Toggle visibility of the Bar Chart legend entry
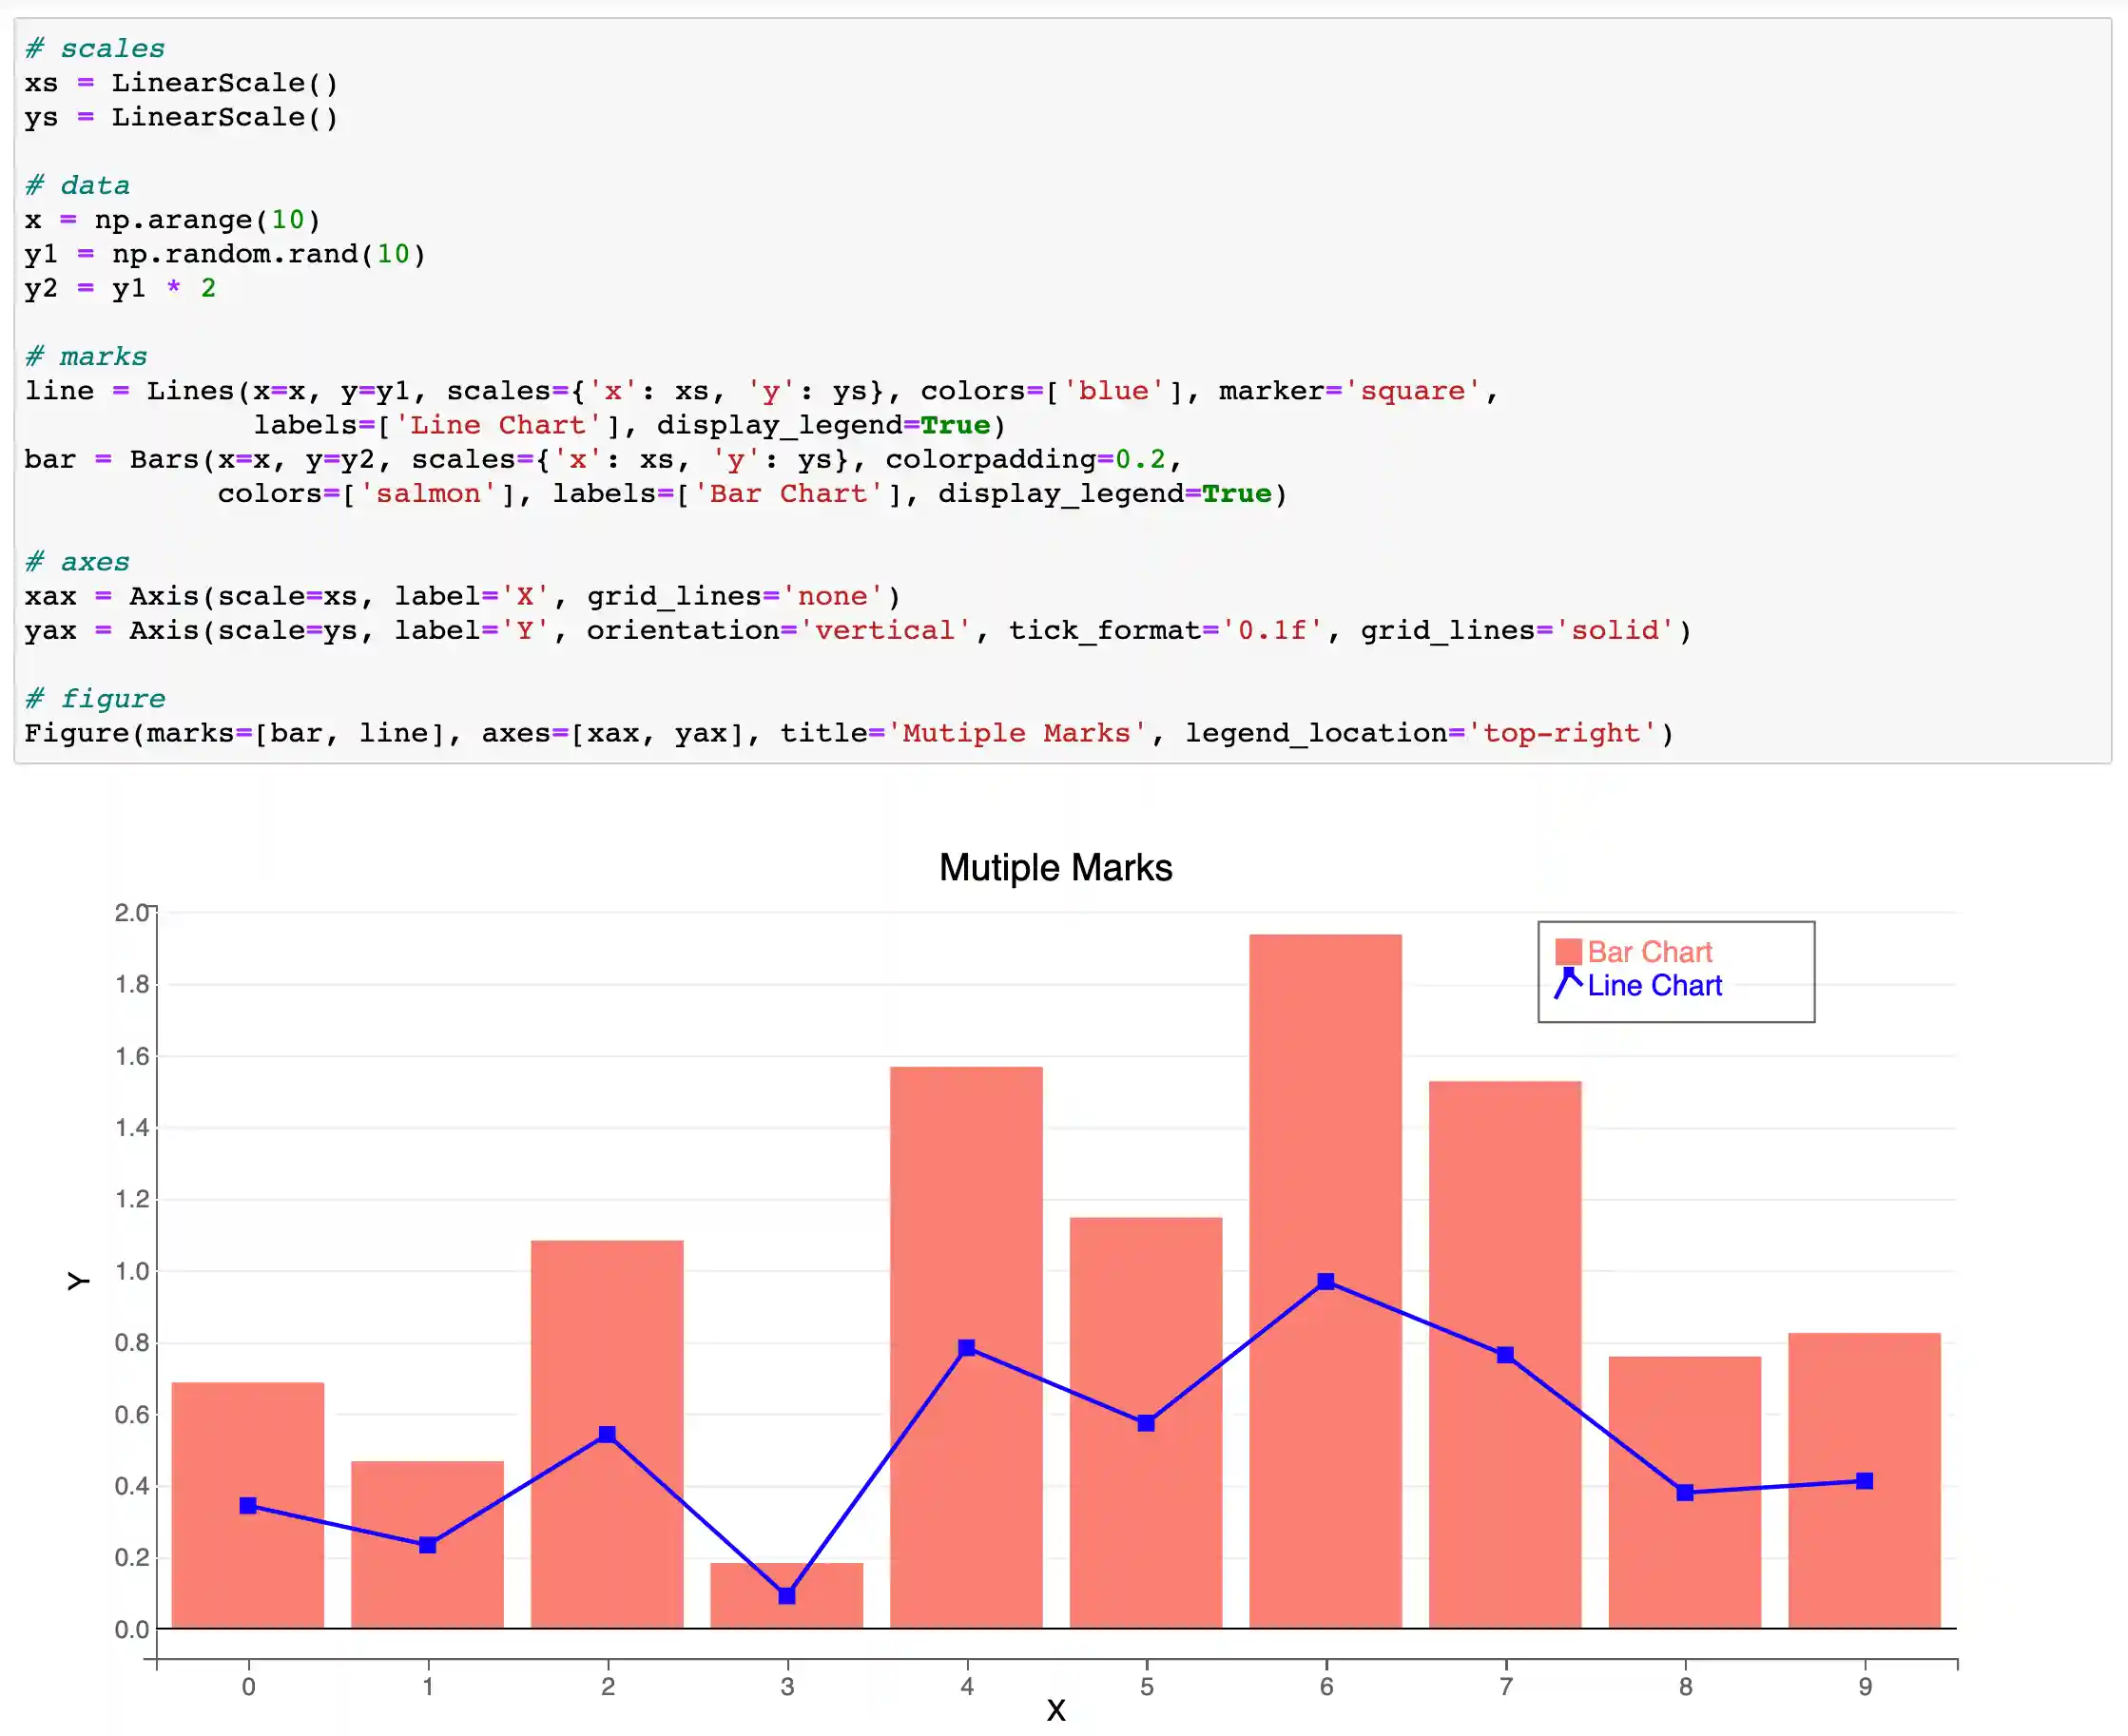The image size is (2128, 1736). pyautogui.click(x=1648, y=951)
